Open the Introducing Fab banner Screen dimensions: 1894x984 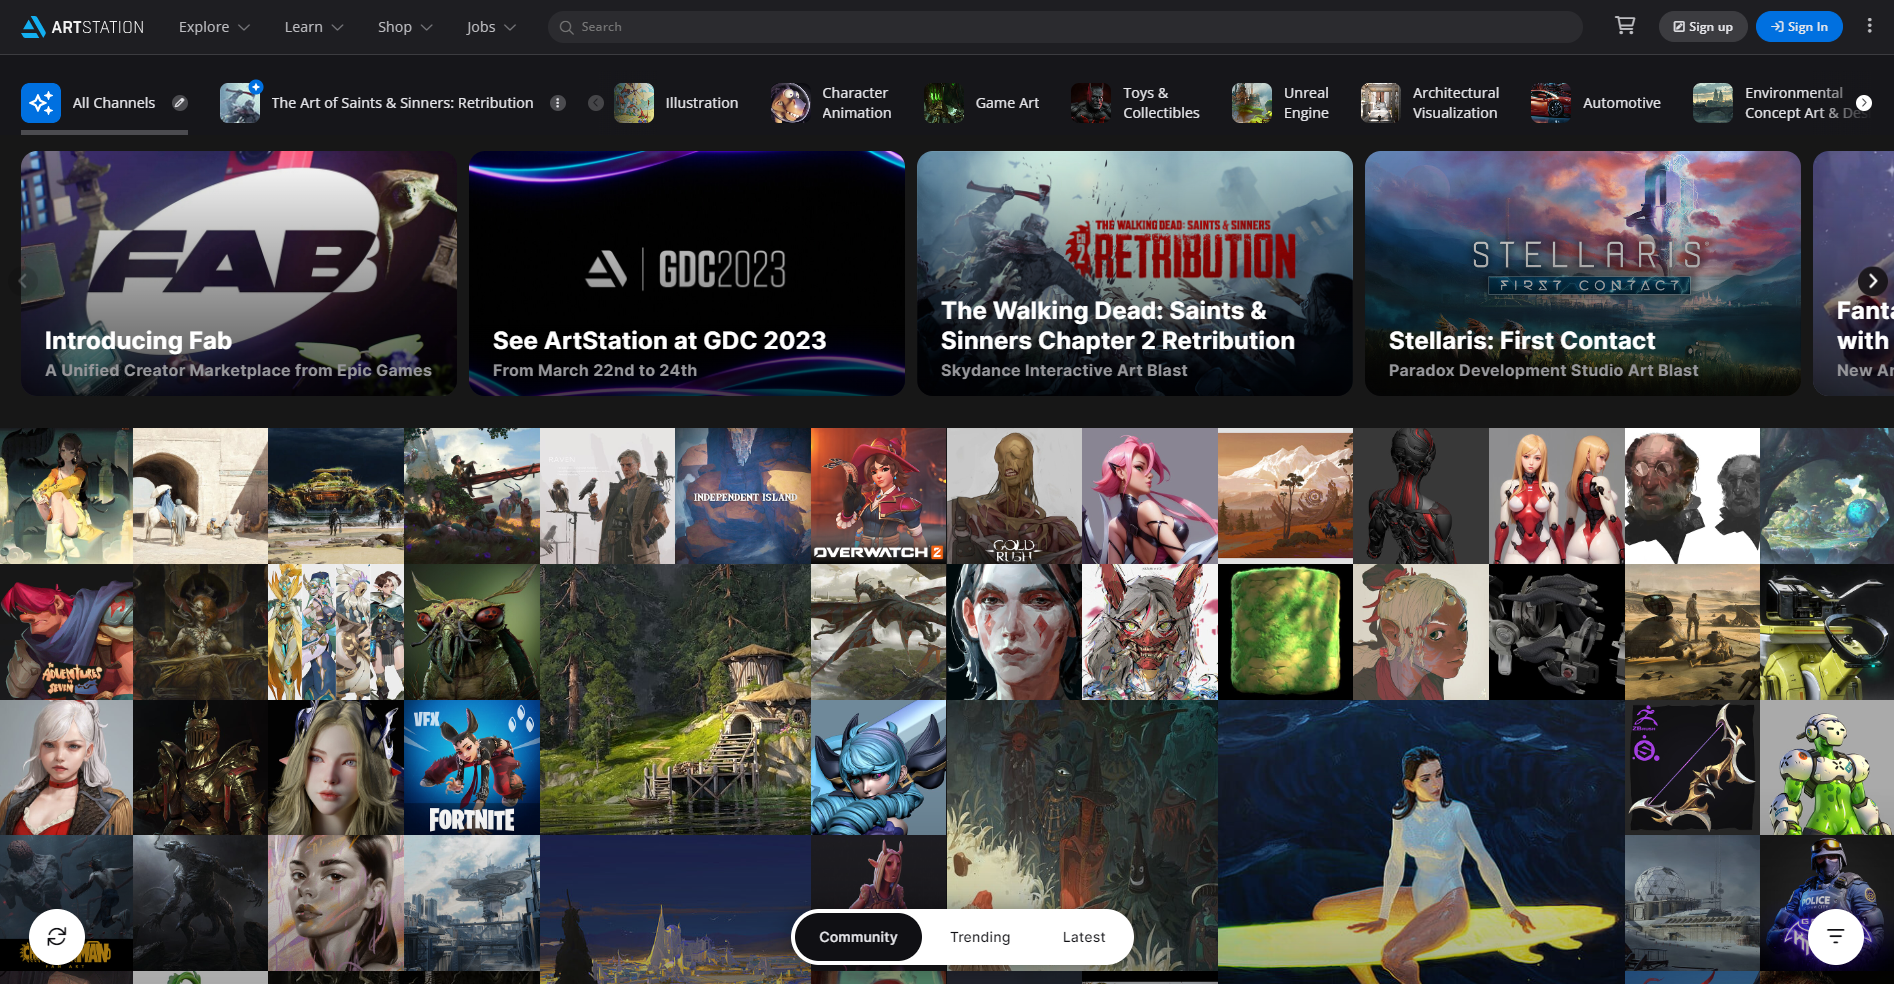point(239,273)
